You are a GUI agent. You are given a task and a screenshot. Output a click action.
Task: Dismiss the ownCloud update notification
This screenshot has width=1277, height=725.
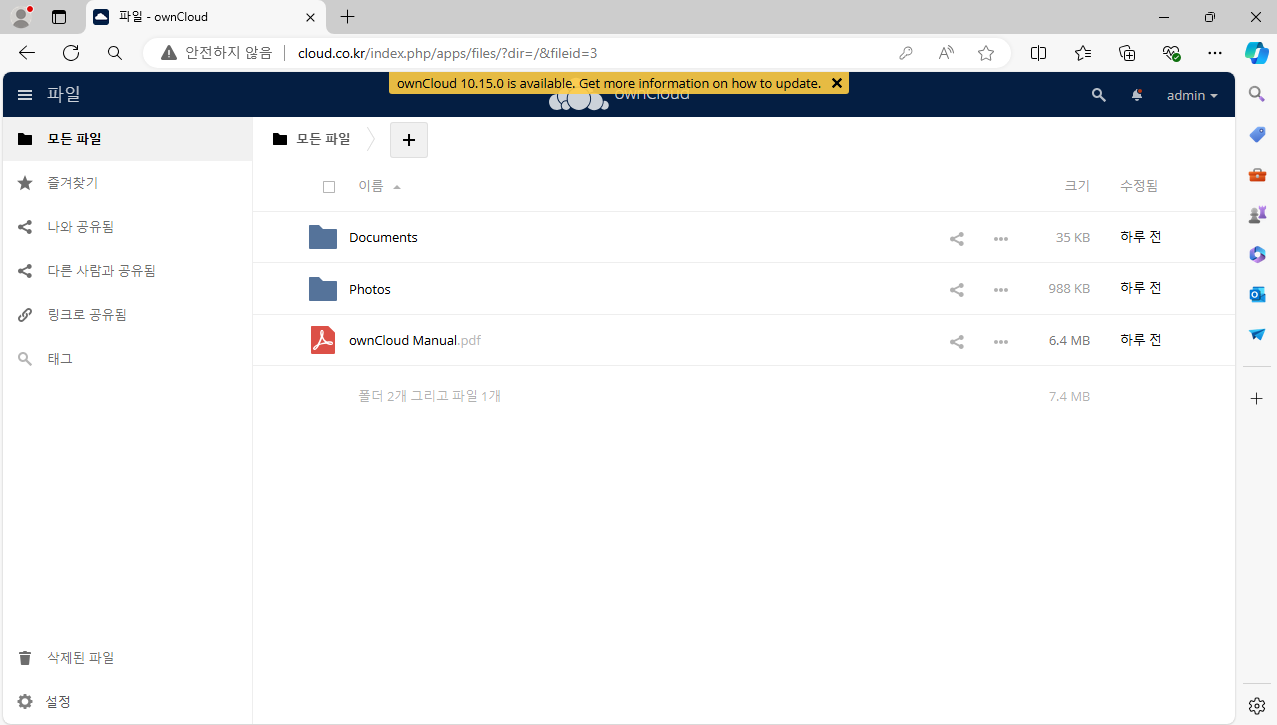[x=837, y=83]
